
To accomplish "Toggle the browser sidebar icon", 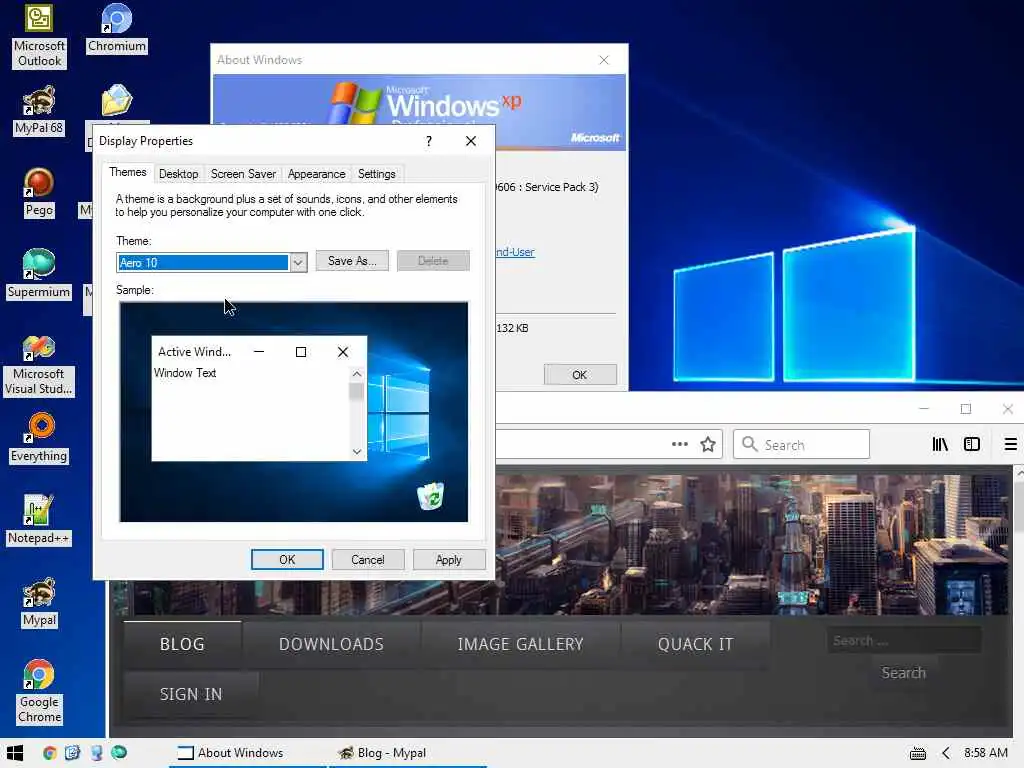I will [x=972, y=445].
